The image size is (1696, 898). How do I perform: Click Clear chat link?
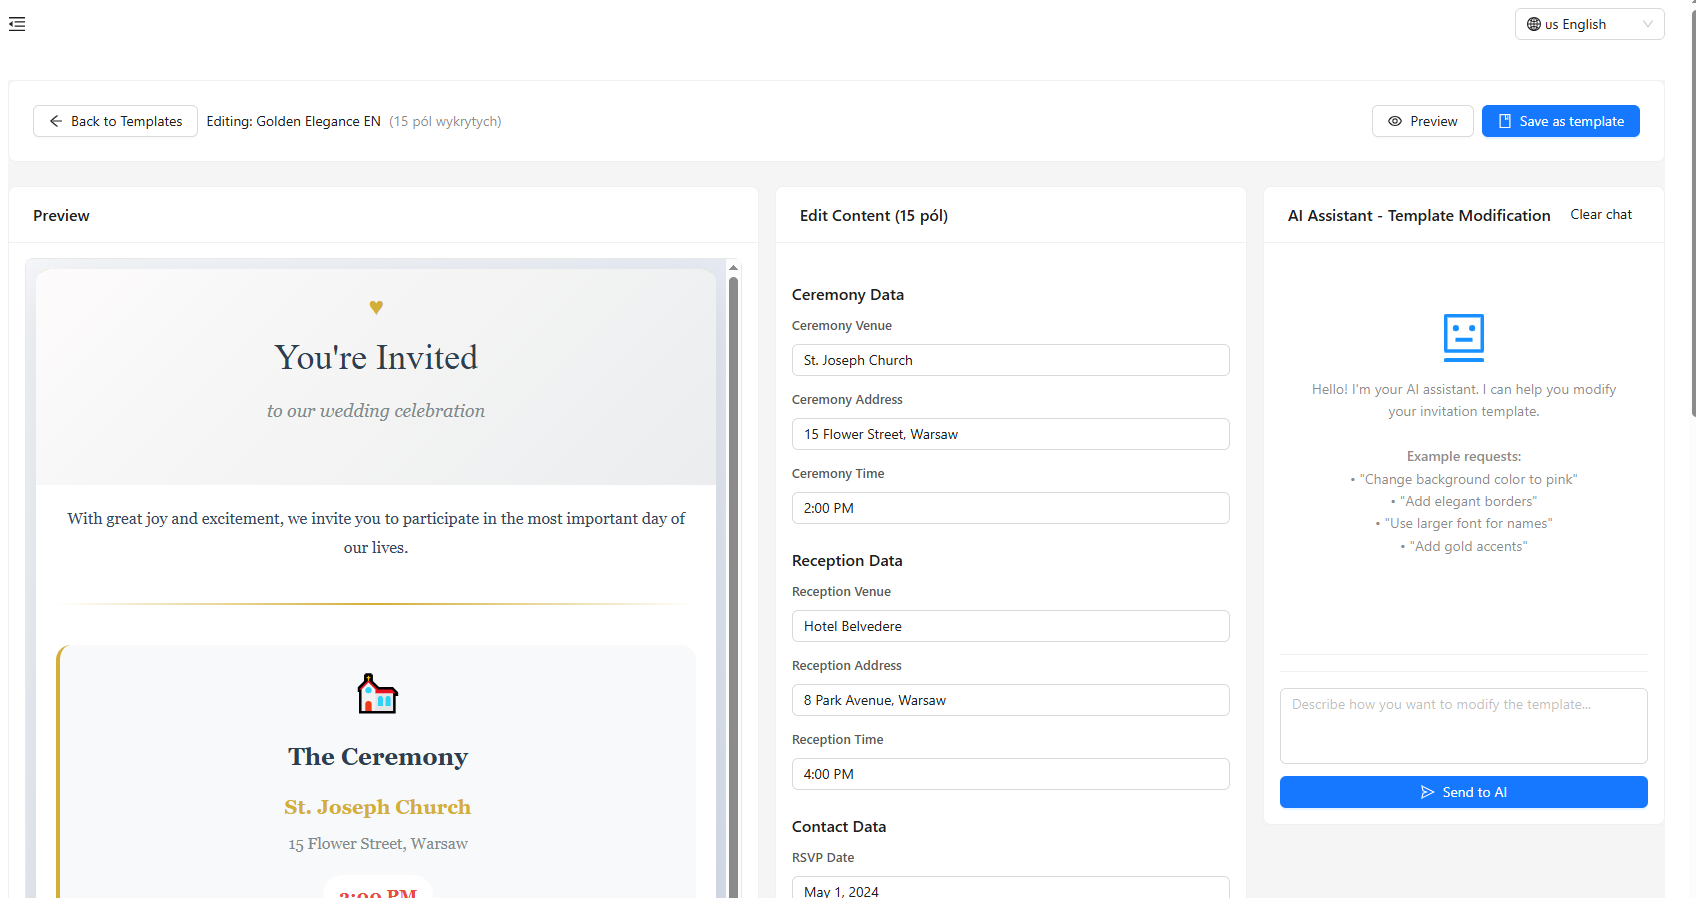coord(1600,215)
